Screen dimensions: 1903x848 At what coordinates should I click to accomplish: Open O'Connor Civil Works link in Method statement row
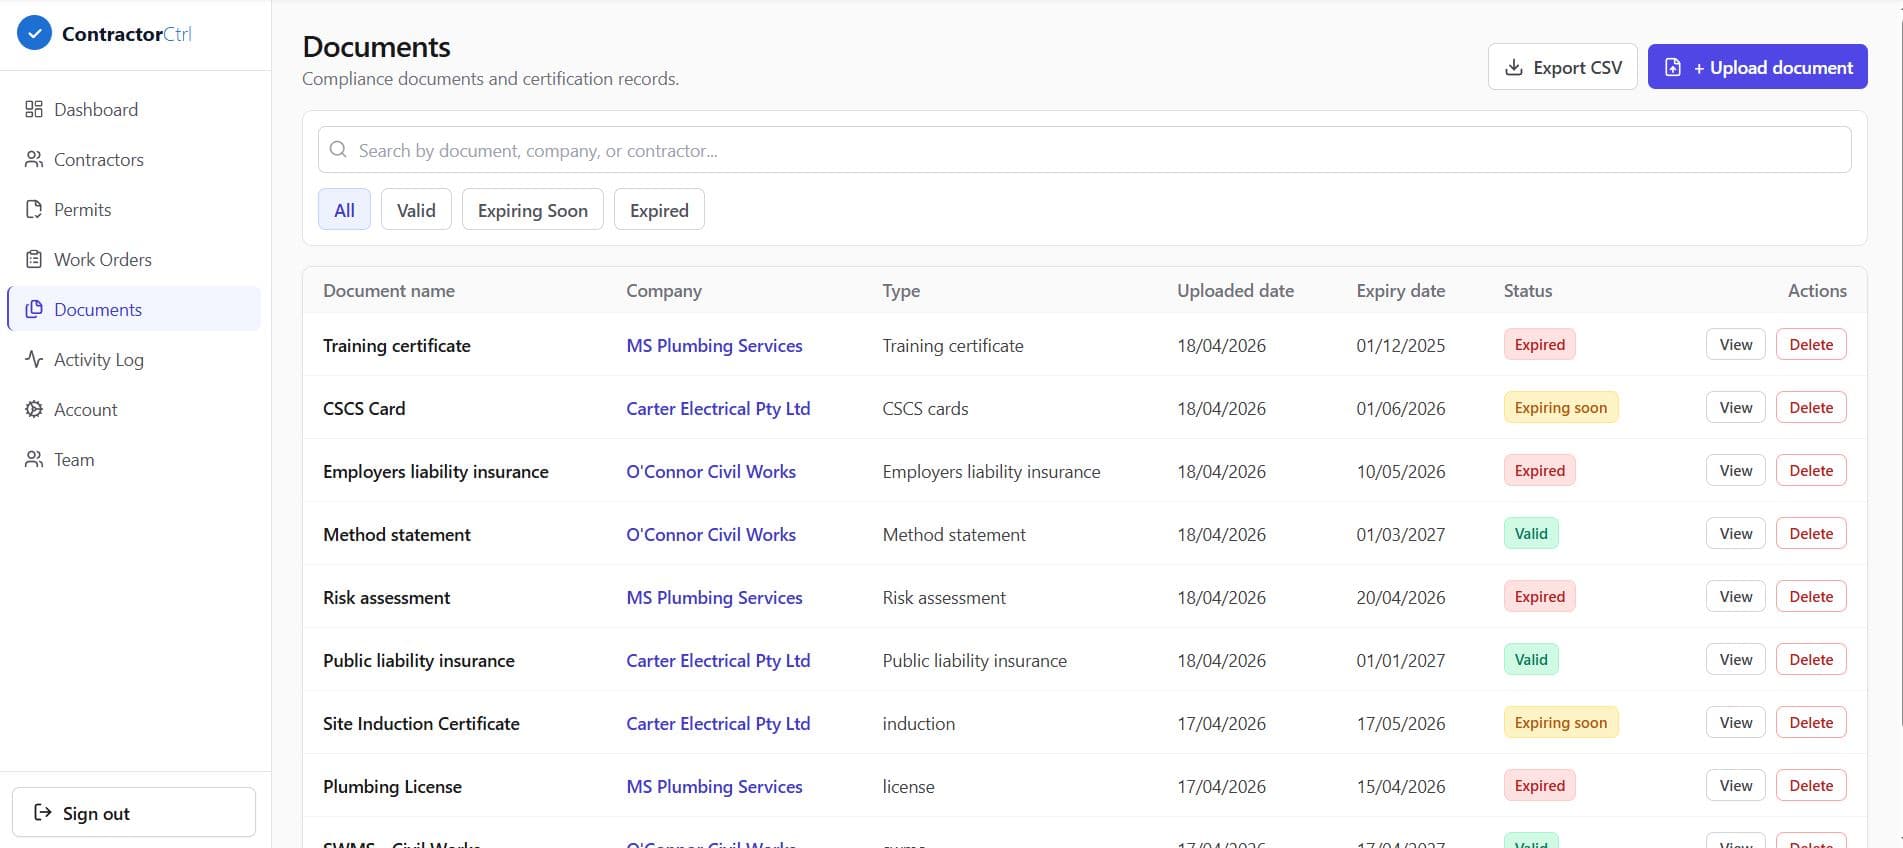click(x=711, y=534)
